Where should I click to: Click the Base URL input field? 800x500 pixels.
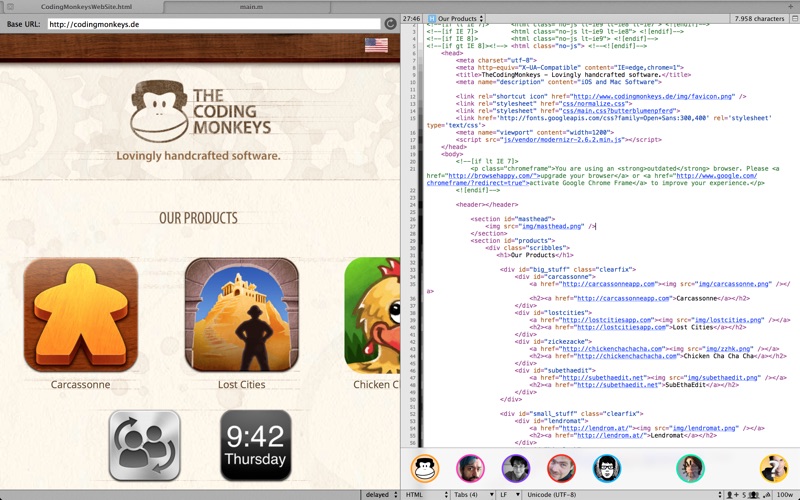(214, 24)
